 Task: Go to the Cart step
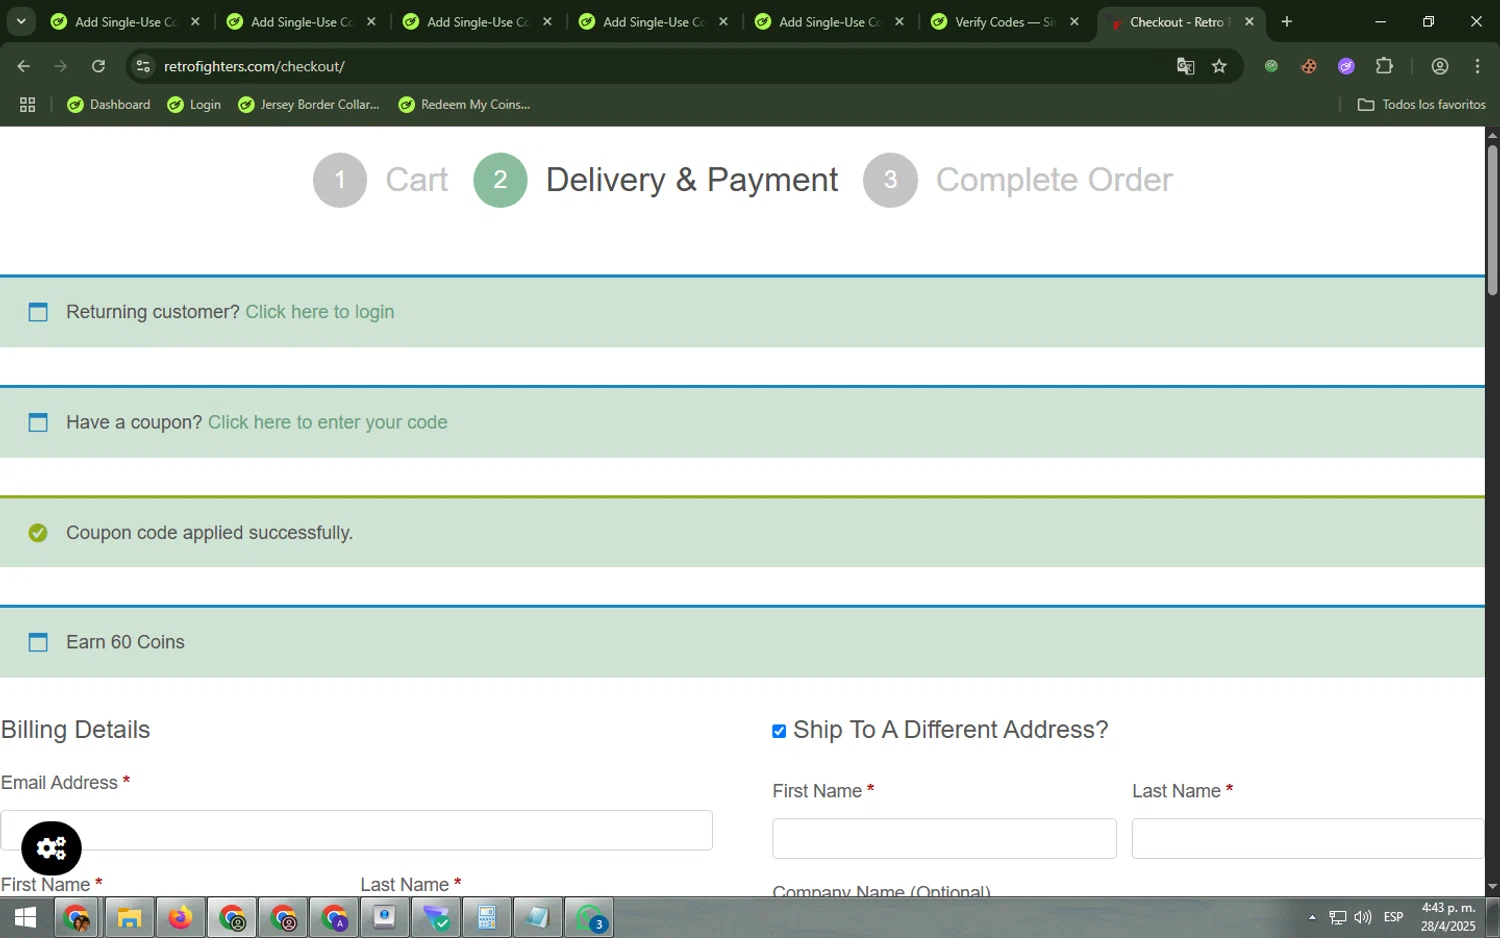tap(416, 180)
